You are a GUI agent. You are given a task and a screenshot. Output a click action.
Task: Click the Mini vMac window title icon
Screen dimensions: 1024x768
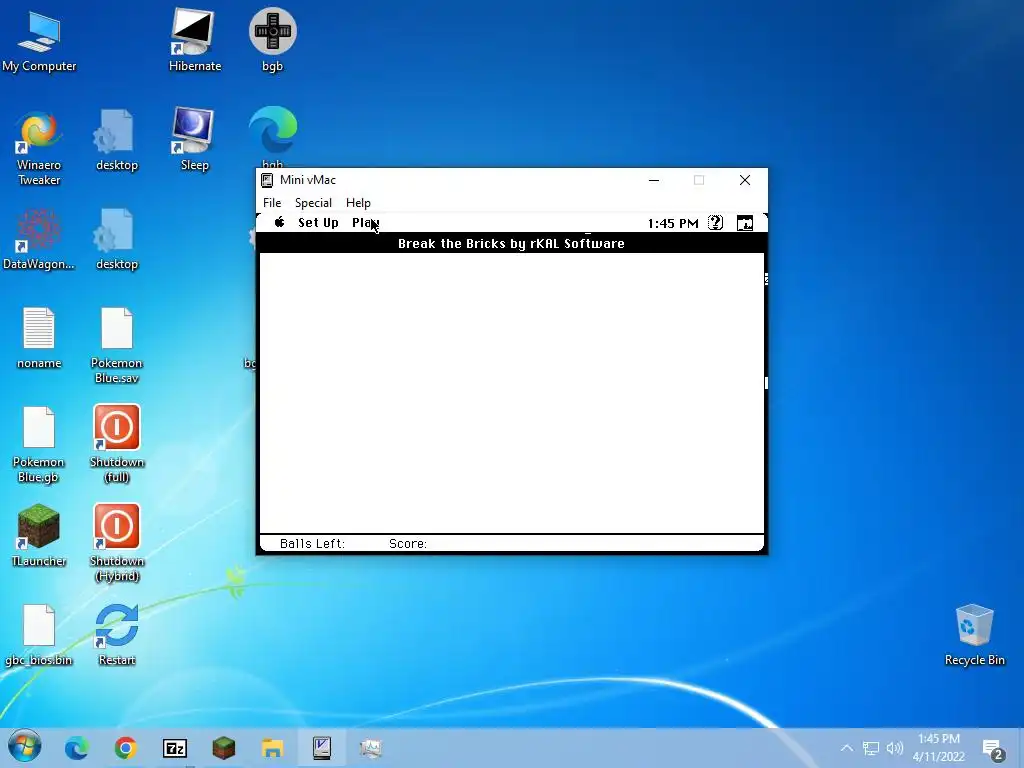266,180
